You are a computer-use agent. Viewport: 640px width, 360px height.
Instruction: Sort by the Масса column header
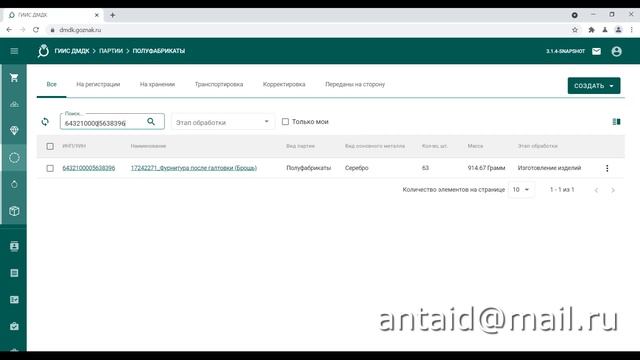pyautogui.click(x=475, y=146)
